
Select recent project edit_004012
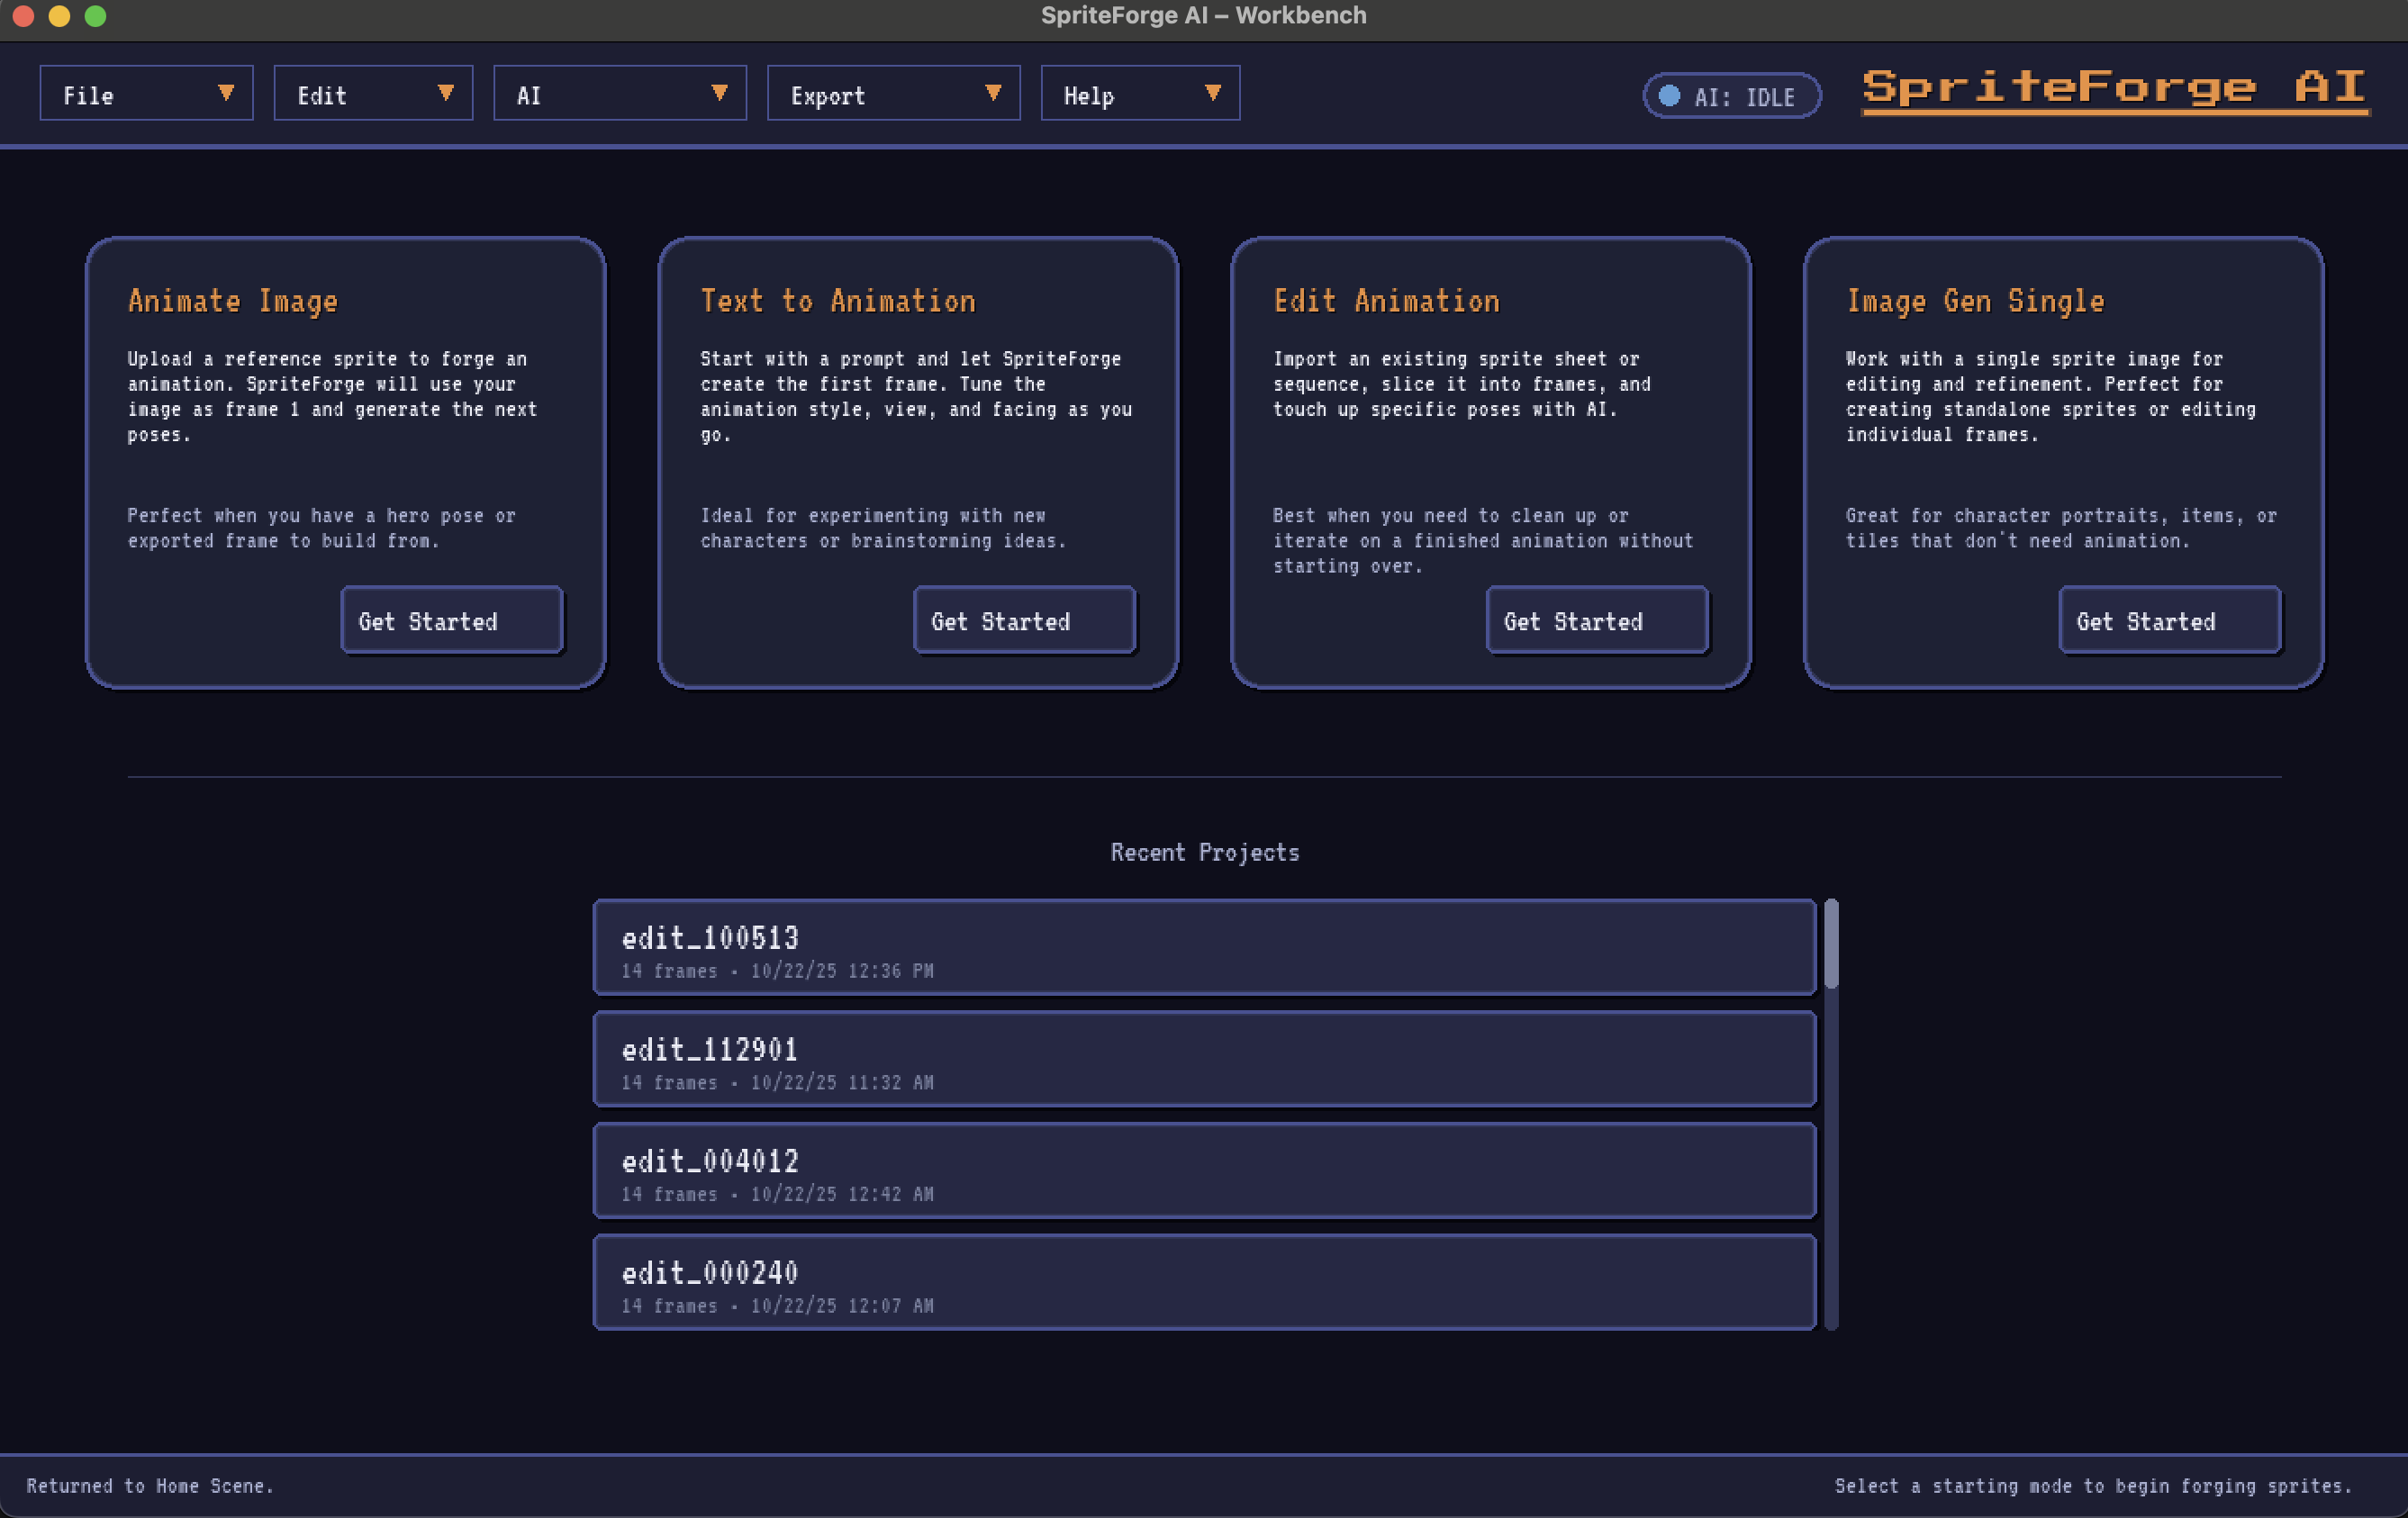1204,1170
